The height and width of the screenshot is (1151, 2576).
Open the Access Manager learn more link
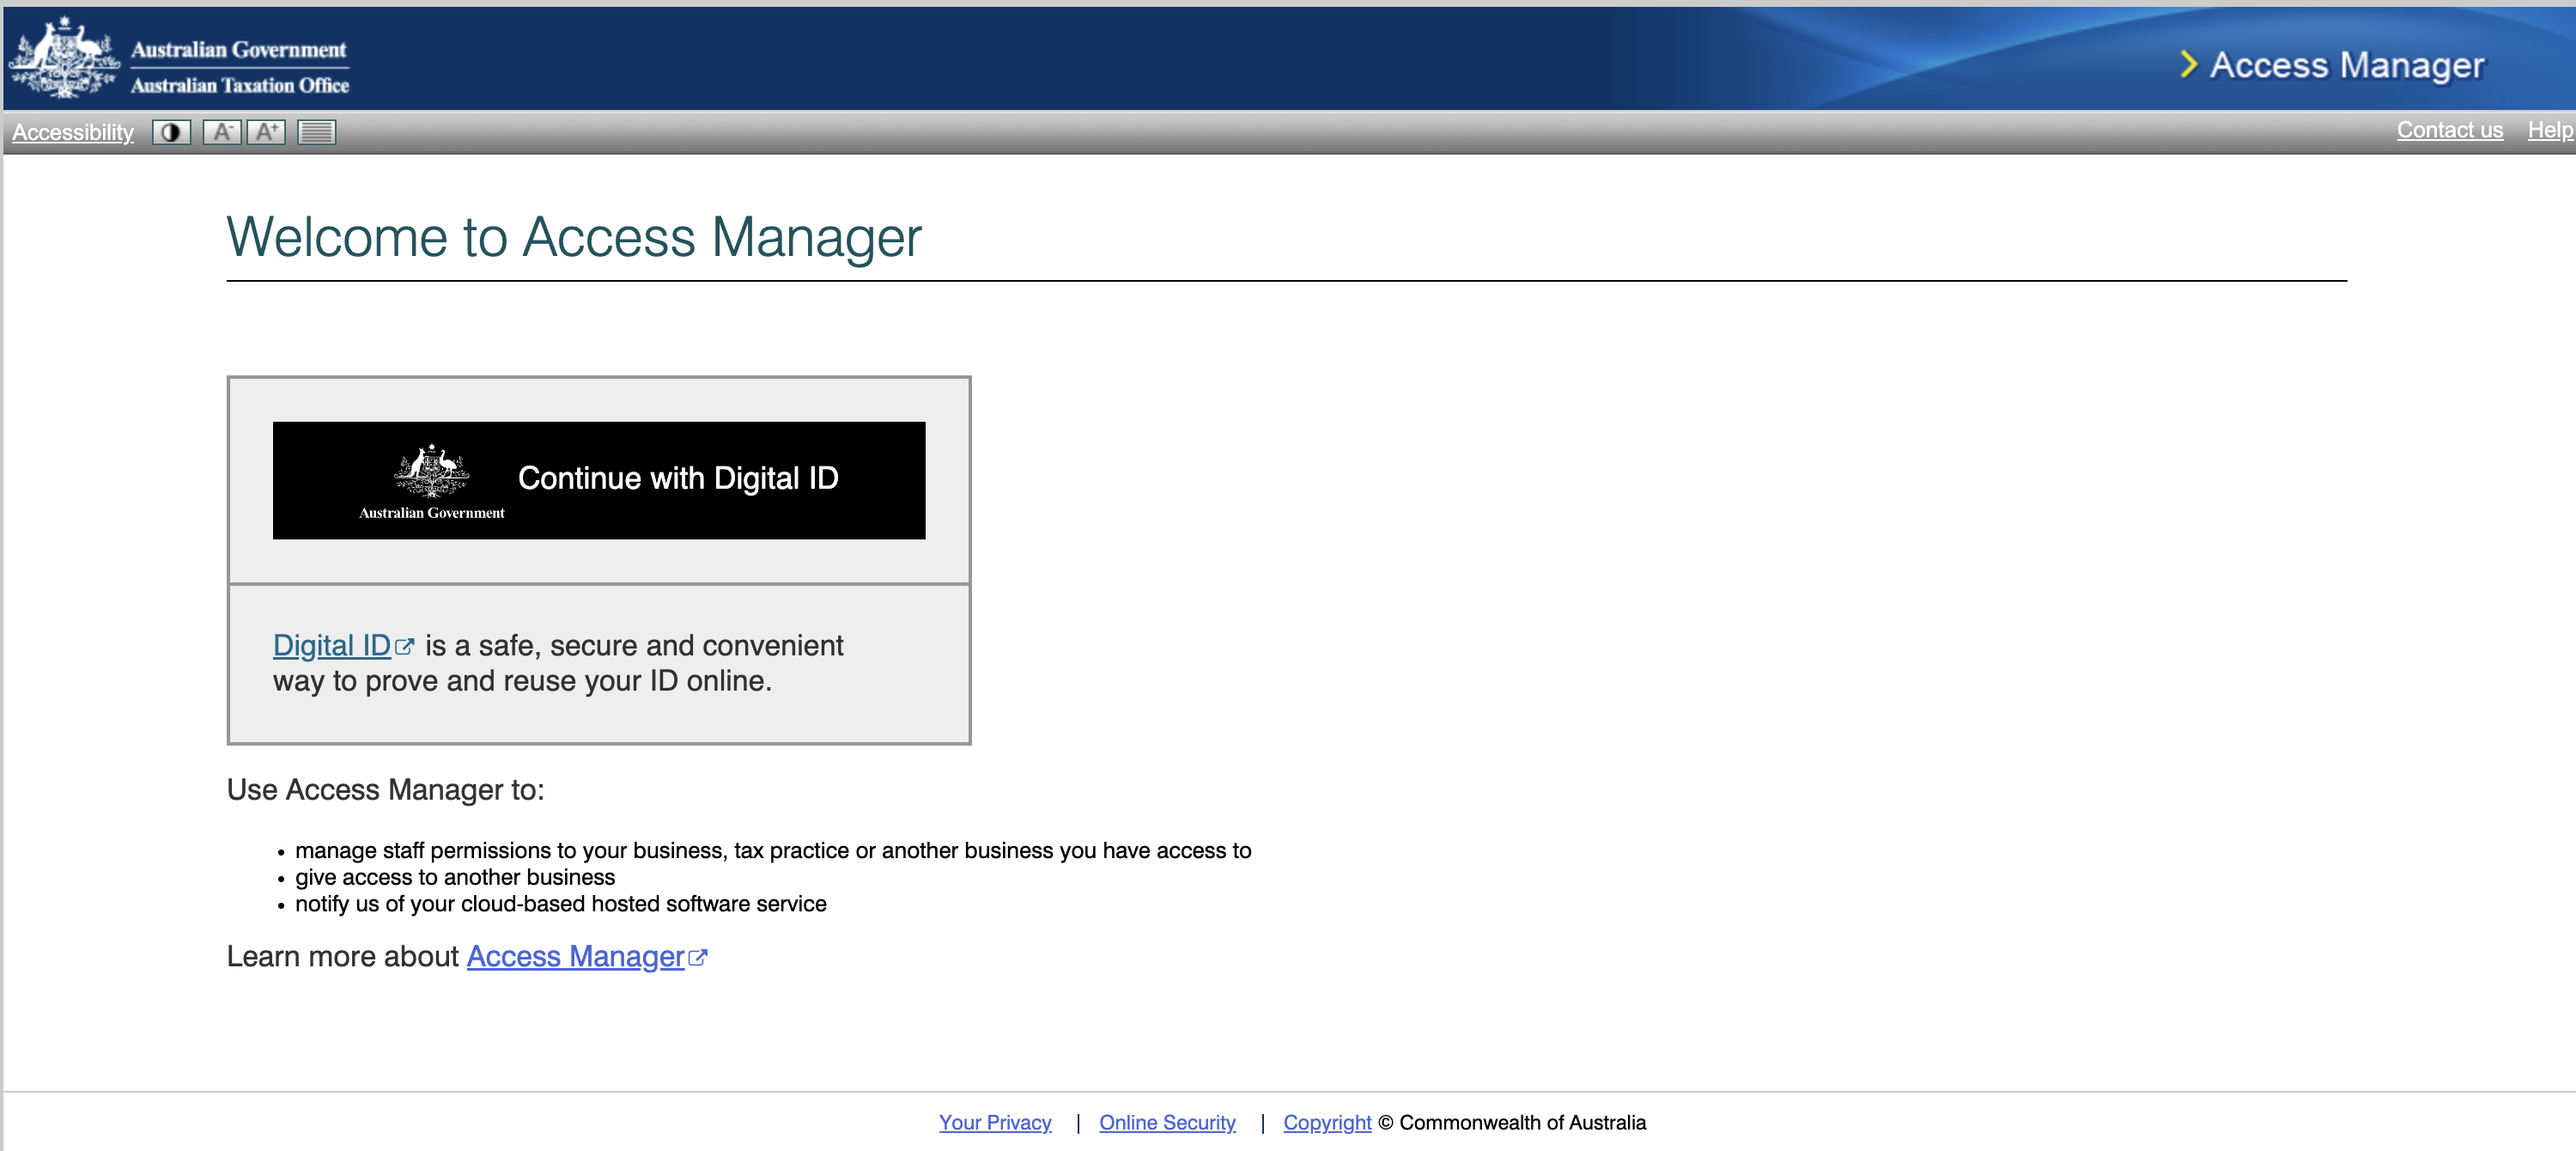[x=586, y=957]
